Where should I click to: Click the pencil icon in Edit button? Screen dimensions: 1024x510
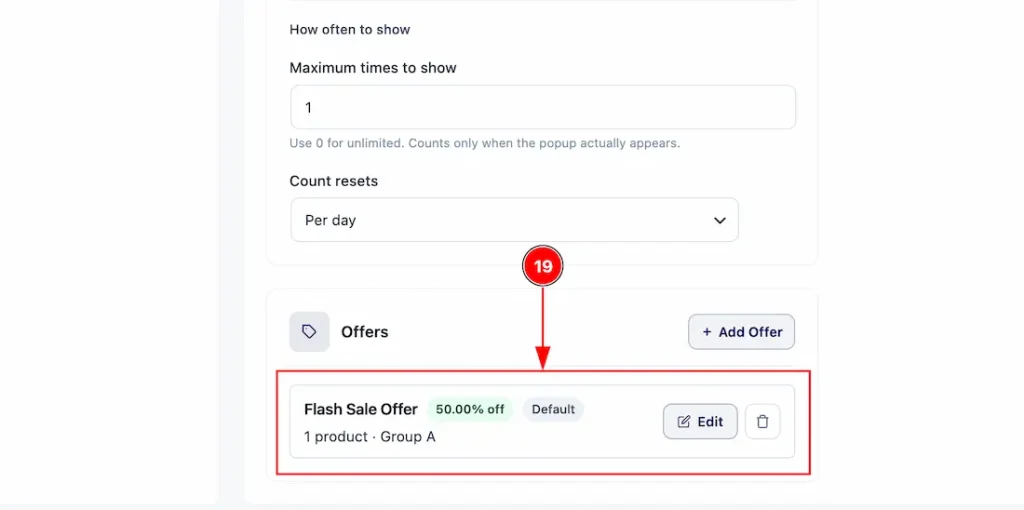pos(684,422)
